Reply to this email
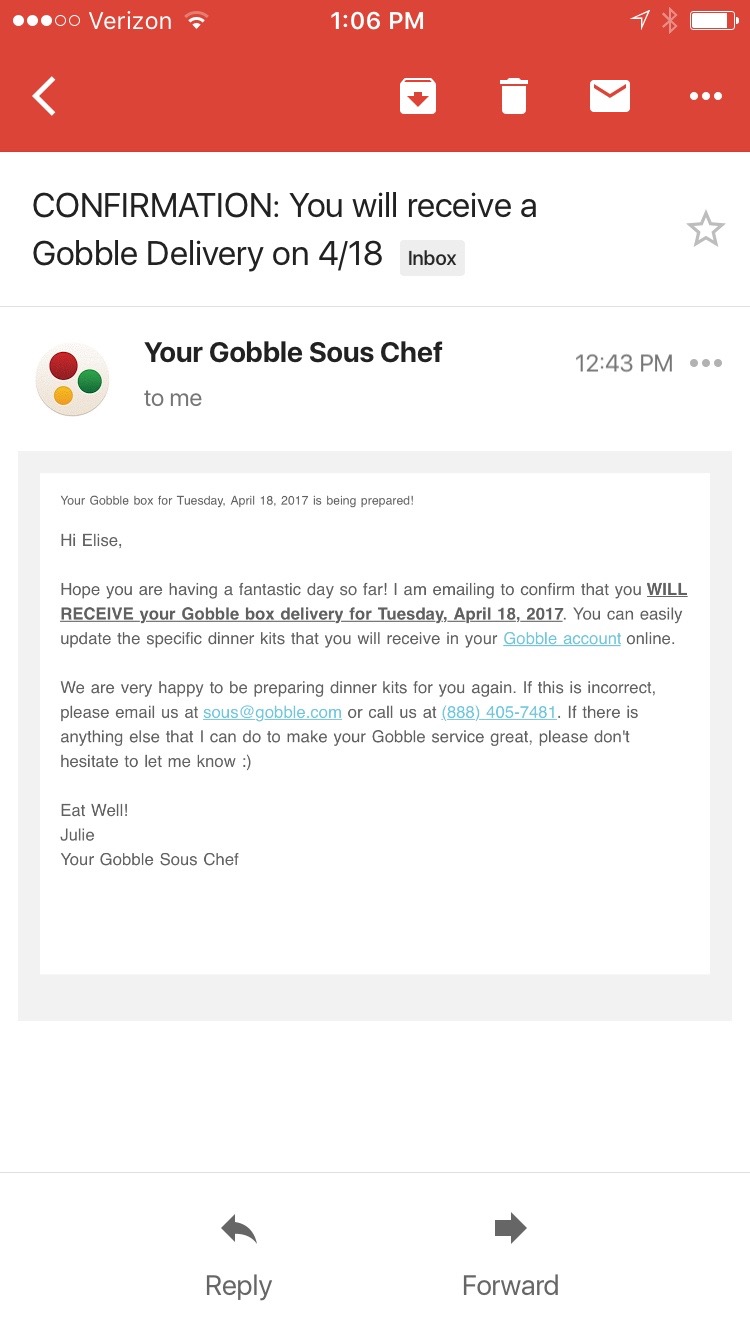The image size is (750, 1334). click(x=238, y=1255)
